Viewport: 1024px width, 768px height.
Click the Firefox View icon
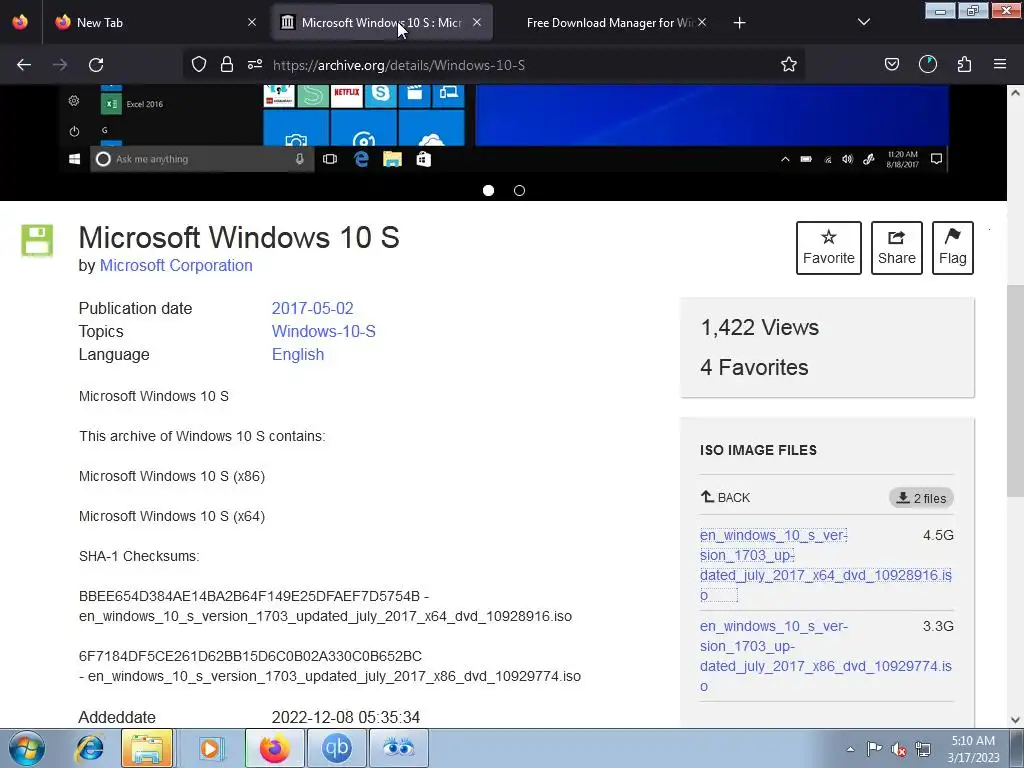click(x=20, y=22)
